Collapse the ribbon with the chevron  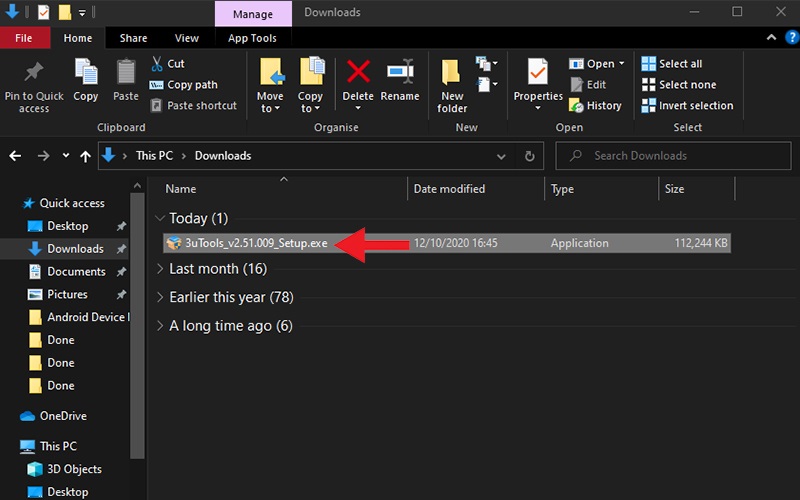click(771, 37)
